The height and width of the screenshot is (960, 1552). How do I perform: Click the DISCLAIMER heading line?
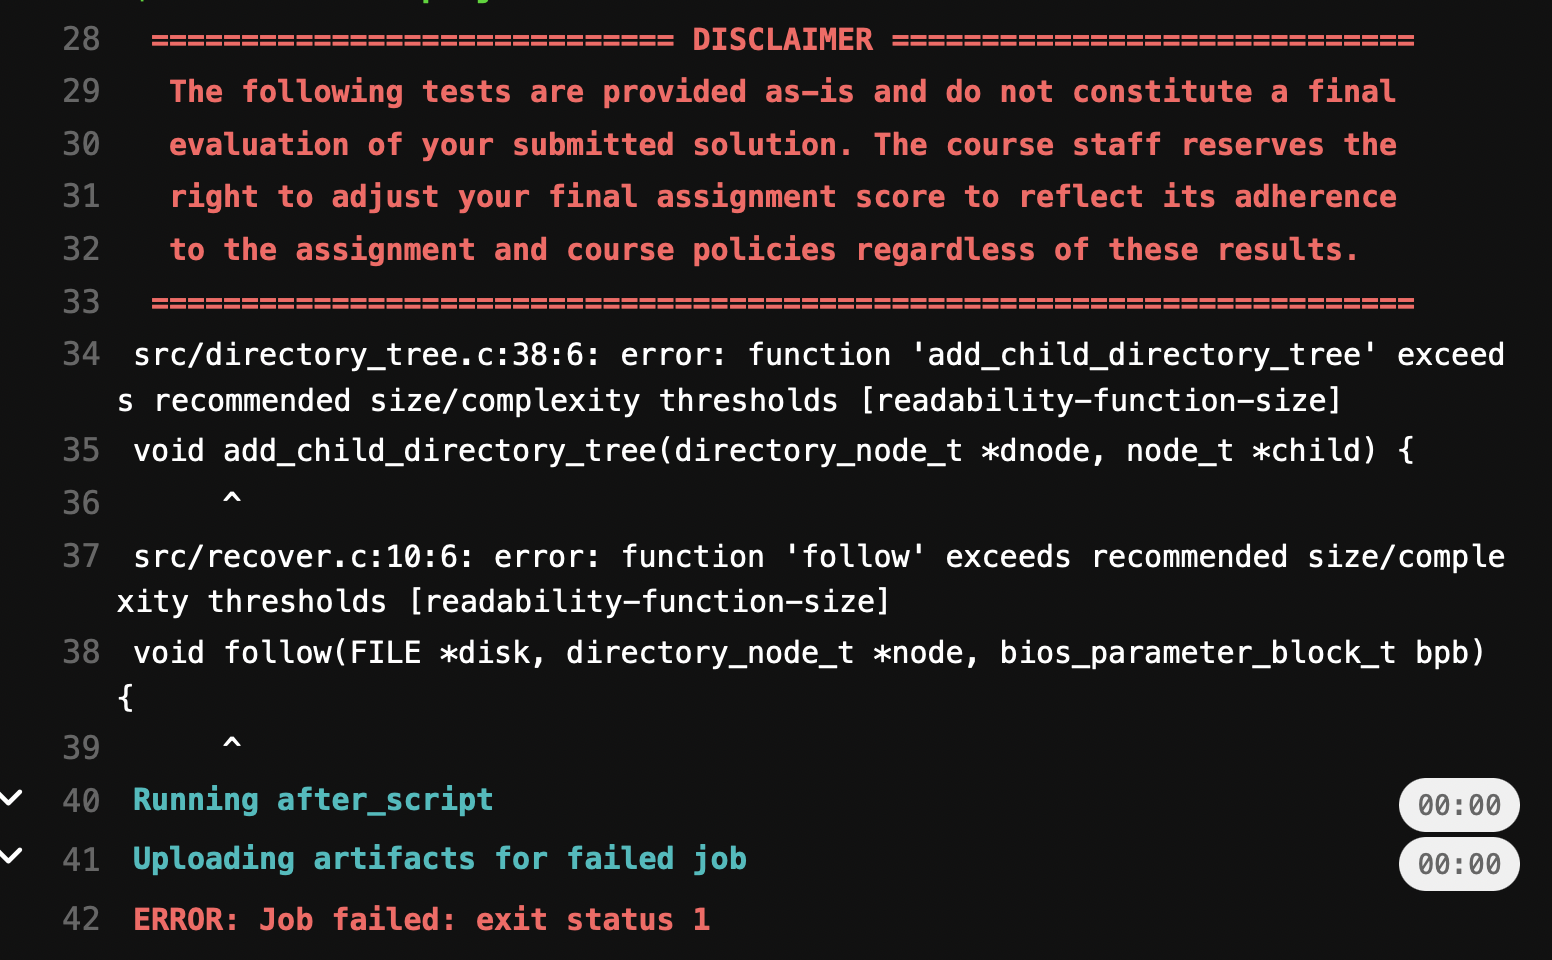(x=782, y=40)
